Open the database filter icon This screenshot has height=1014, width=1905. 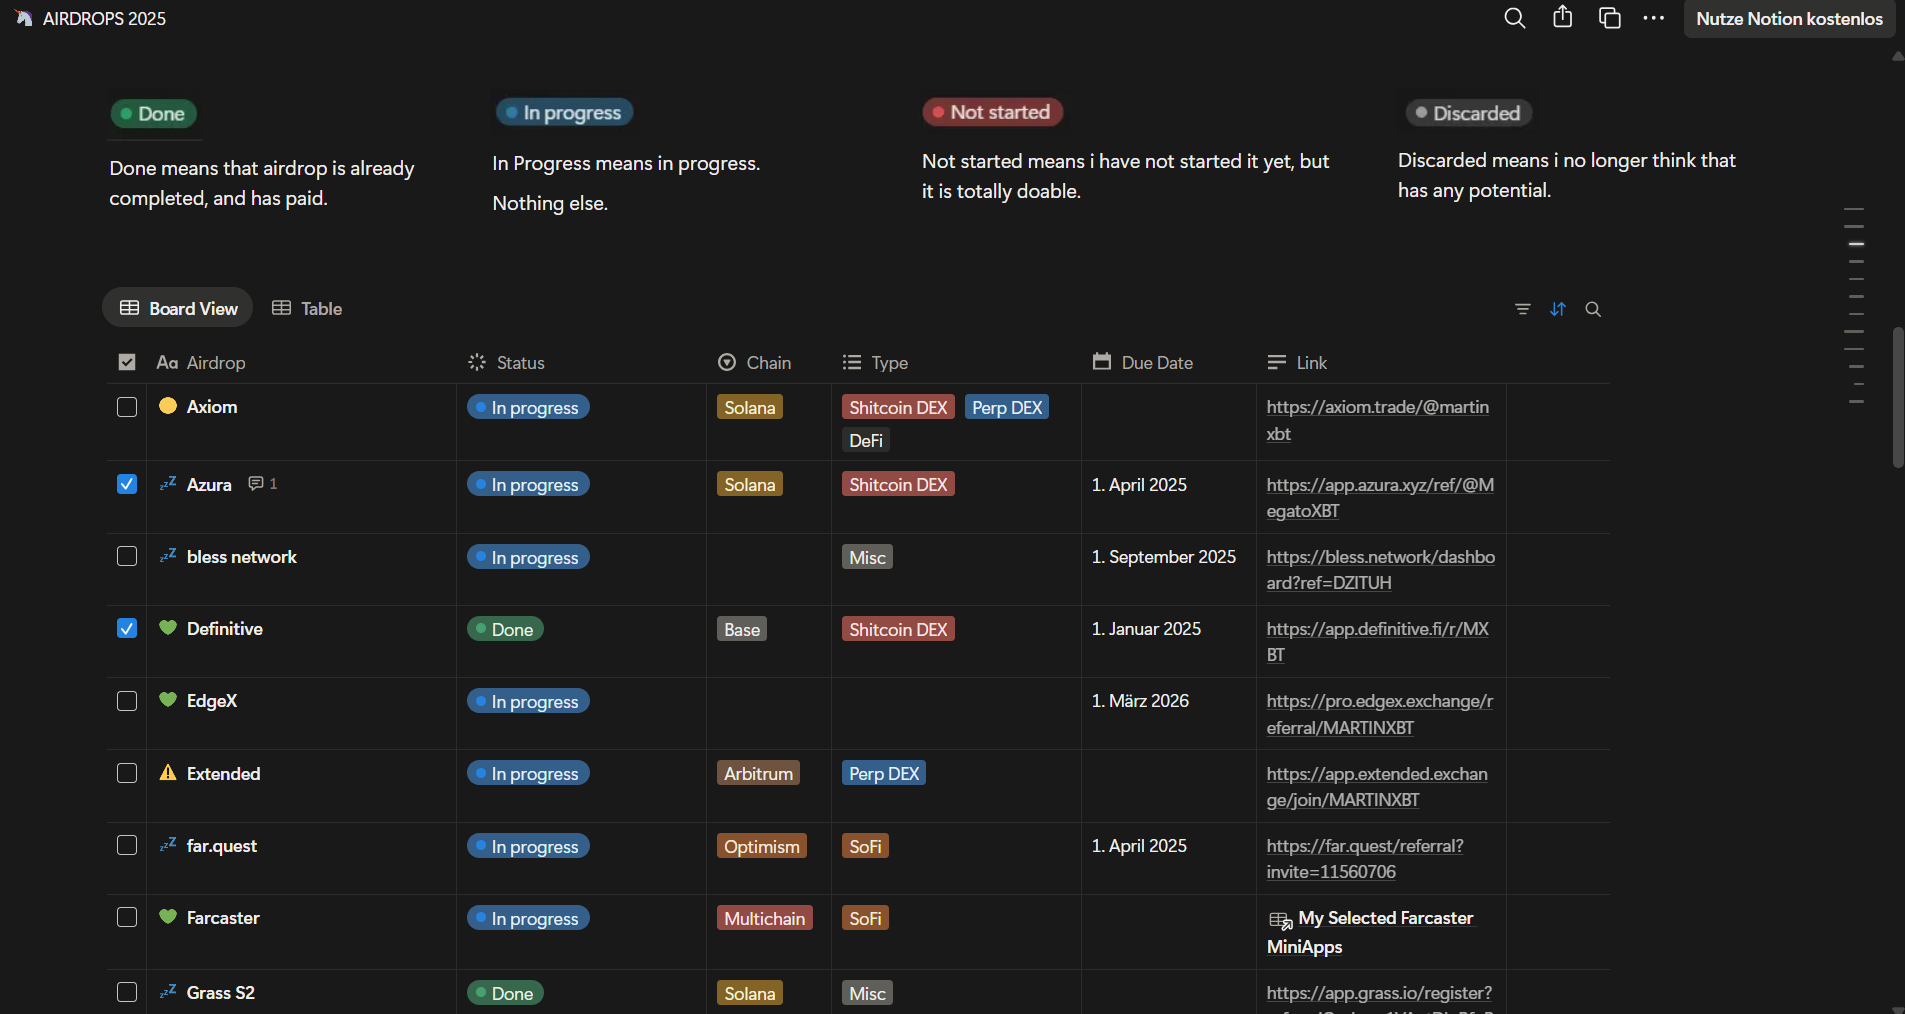click(x=1523, y=309)
